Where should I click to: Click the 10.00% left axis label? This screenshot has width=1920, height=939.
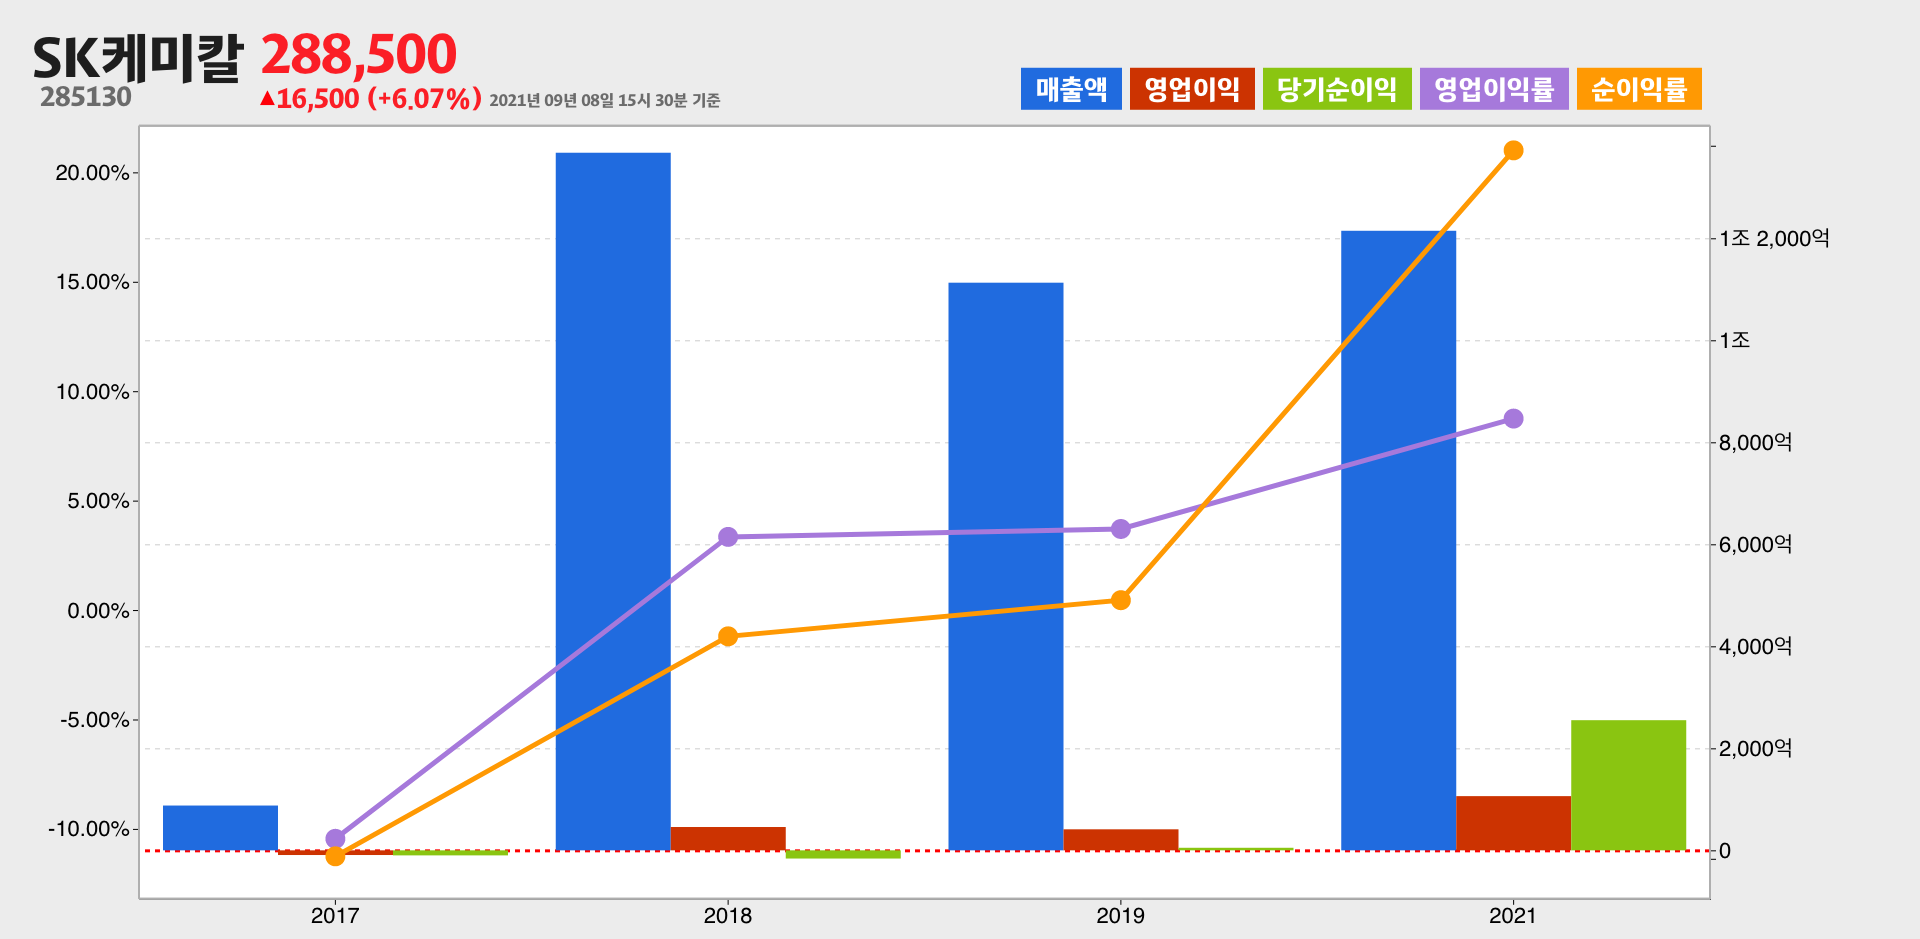click(x=92, y=392)
